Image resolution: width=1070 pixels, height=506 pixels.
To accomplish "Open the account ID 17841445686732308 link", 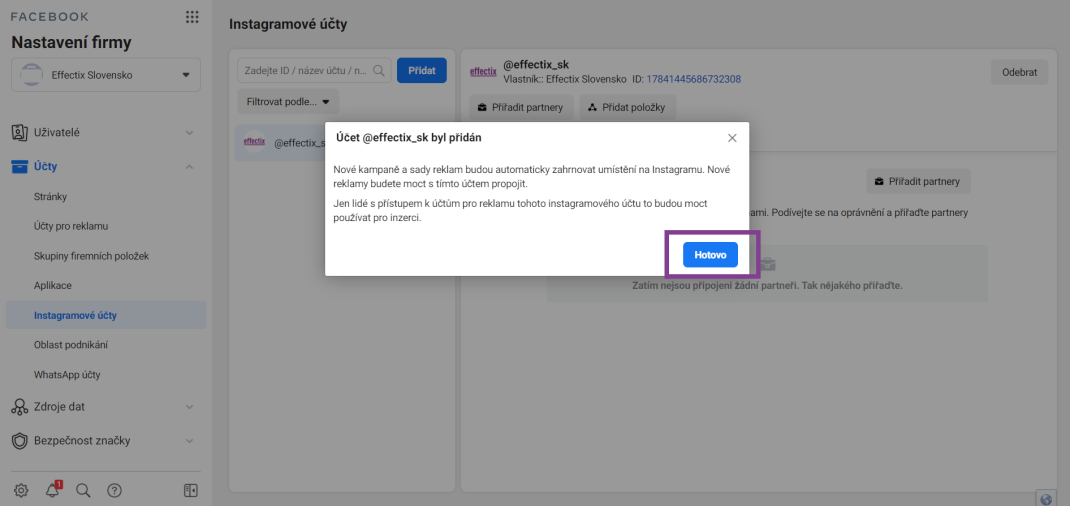I will [x=693, y=79].
